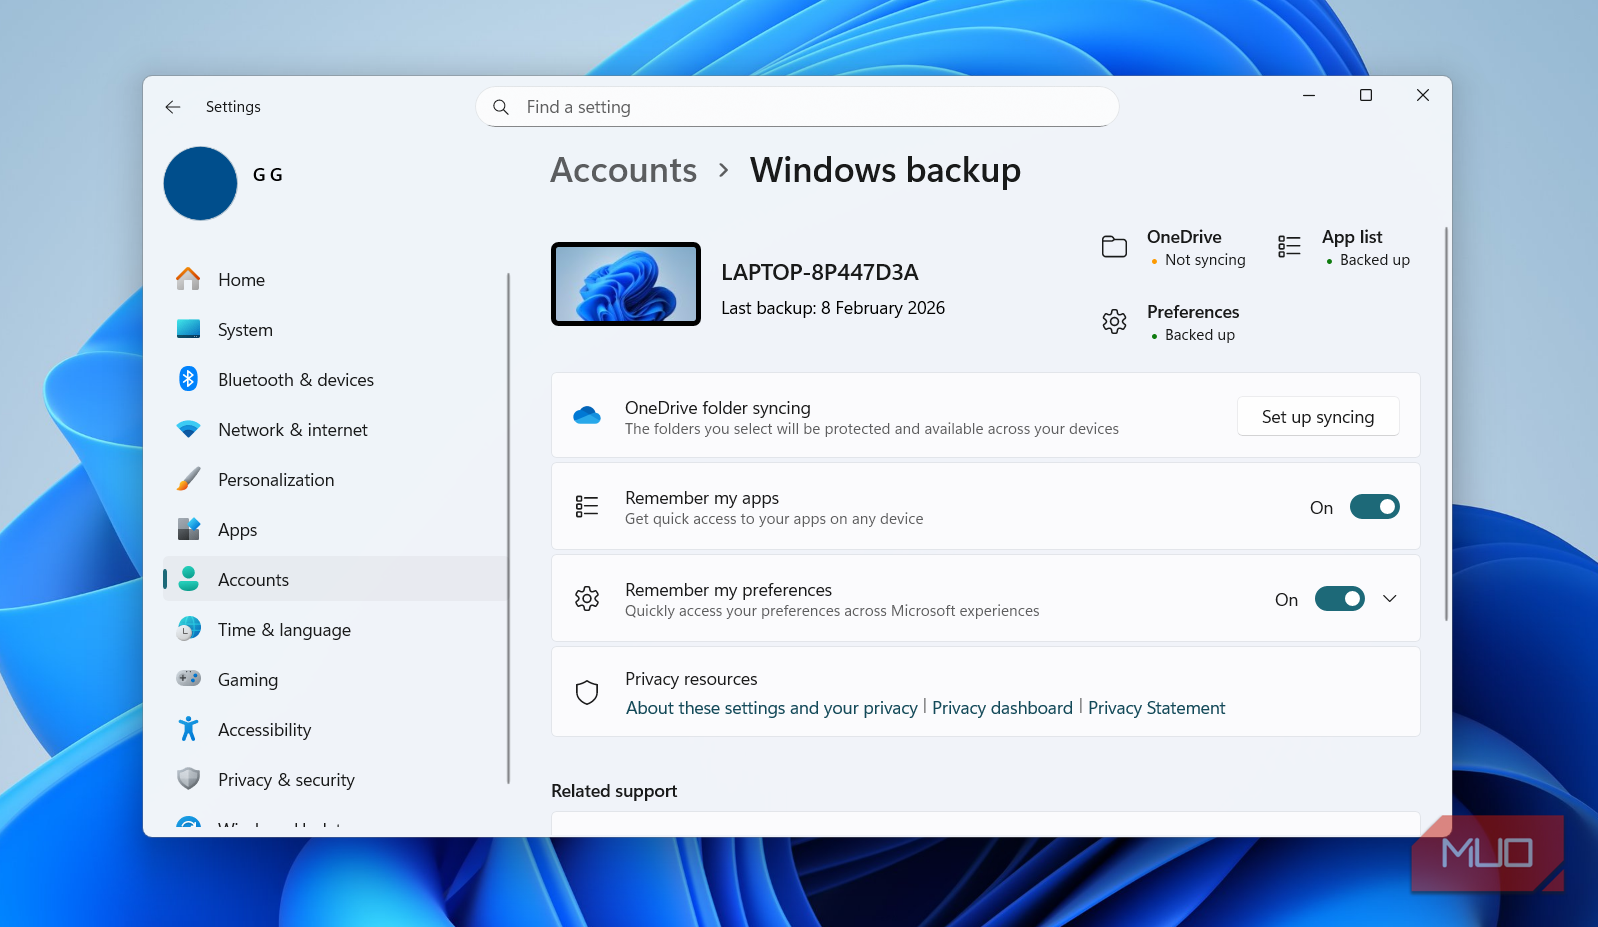Viewport: 1598px width, 927px height.
Task: Click the Set up syncing button
Action: pyautogui.click(x=1317, y=417)
